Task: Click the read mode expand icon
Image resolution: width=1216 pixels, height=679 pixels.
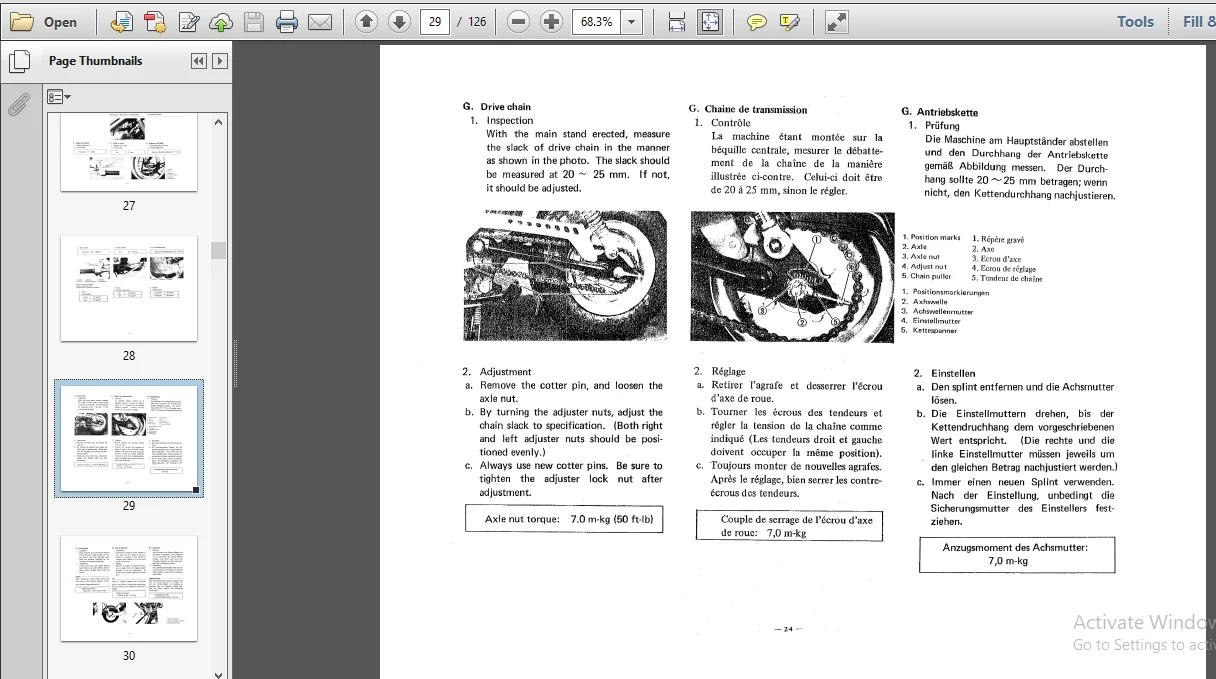Action: point(836,21)
